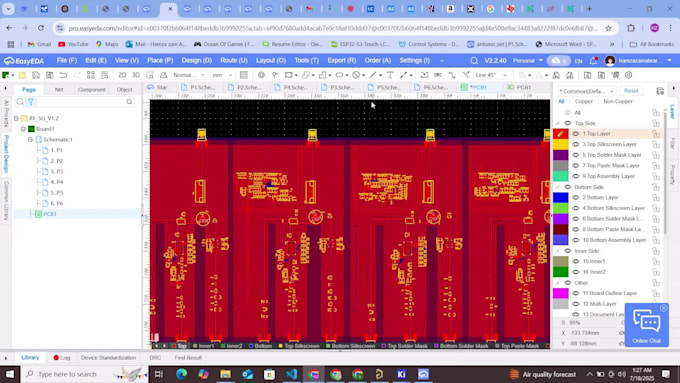Click the undo arrow in the toolbar

click(x=63, y=75)
